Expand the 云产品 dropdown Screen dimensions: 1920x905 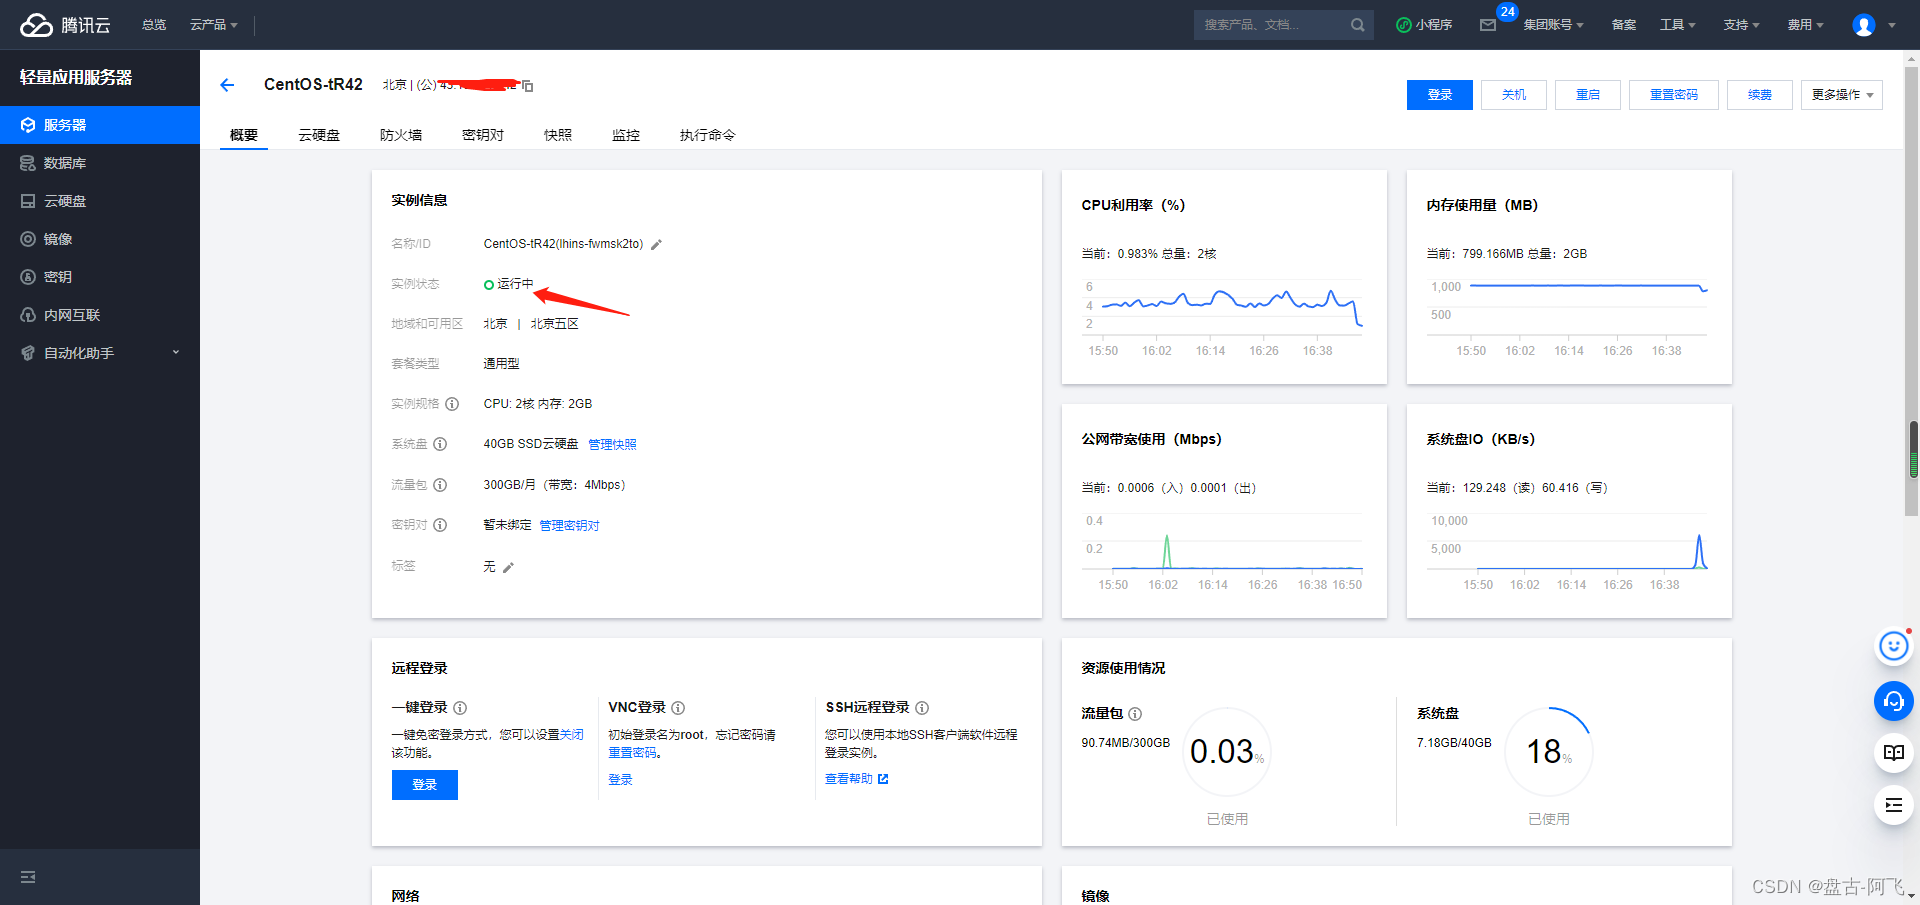[214, 25]
